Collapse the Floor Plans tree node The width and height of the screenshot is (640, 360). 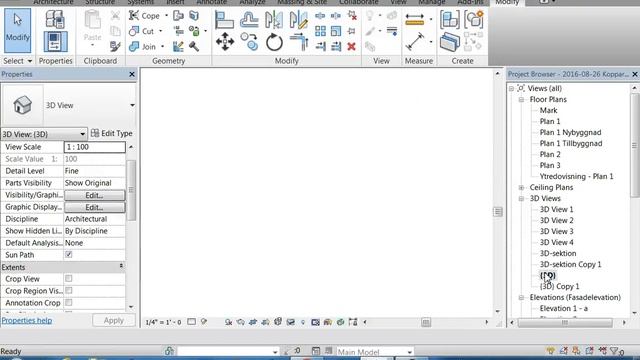521,100
